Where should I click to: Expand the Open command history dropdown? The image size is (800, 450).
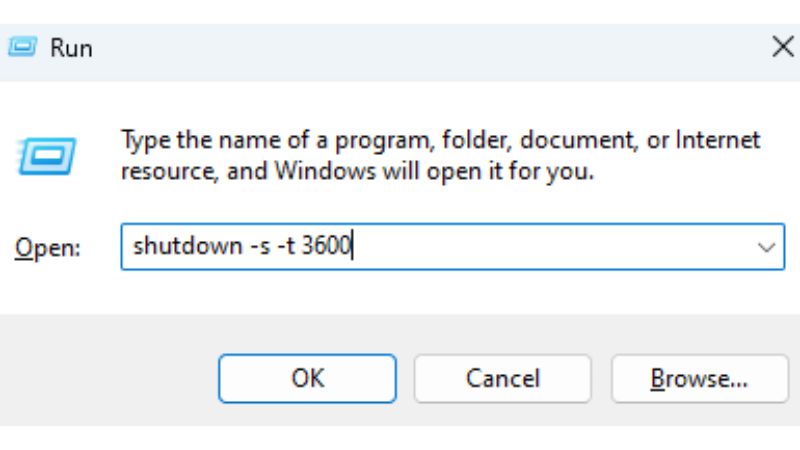tap(767, 247)
